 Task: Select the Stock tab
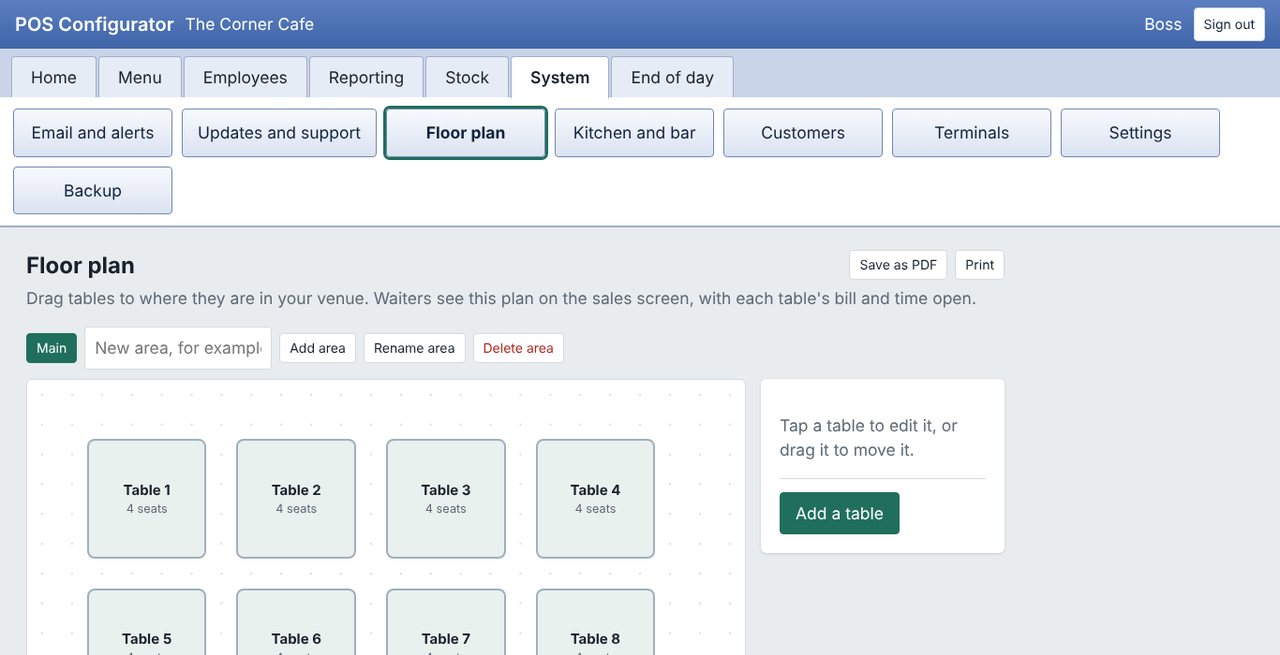(x=467, y=77)
